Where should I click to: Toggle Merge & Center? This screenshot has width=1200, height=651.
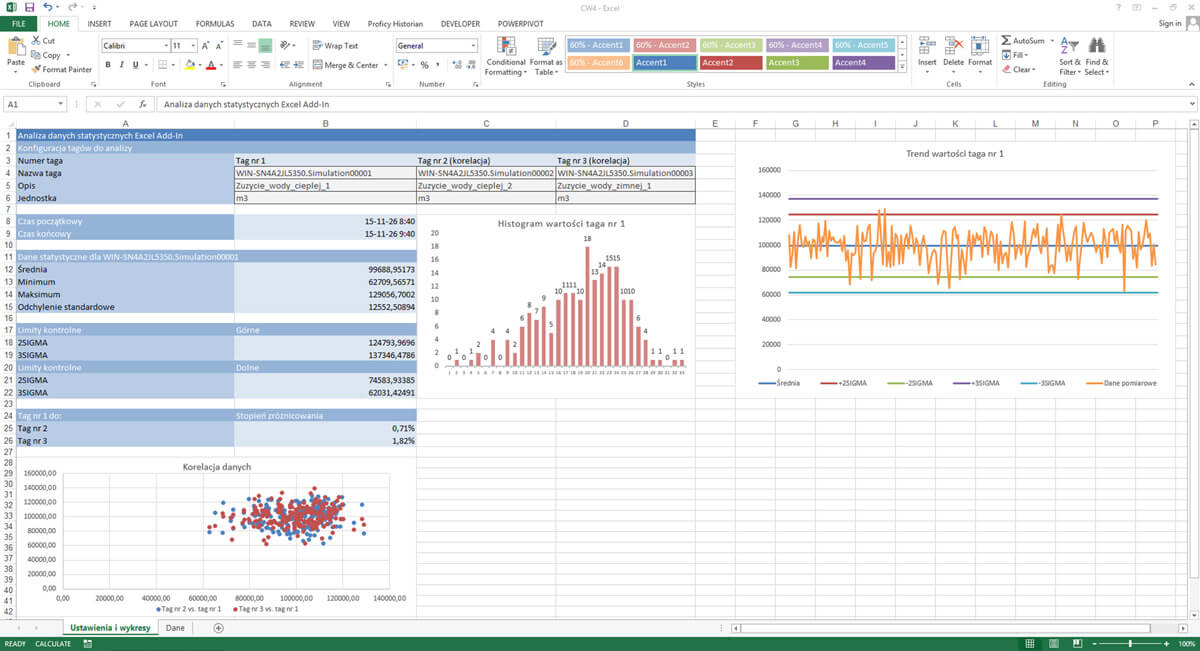349,63
